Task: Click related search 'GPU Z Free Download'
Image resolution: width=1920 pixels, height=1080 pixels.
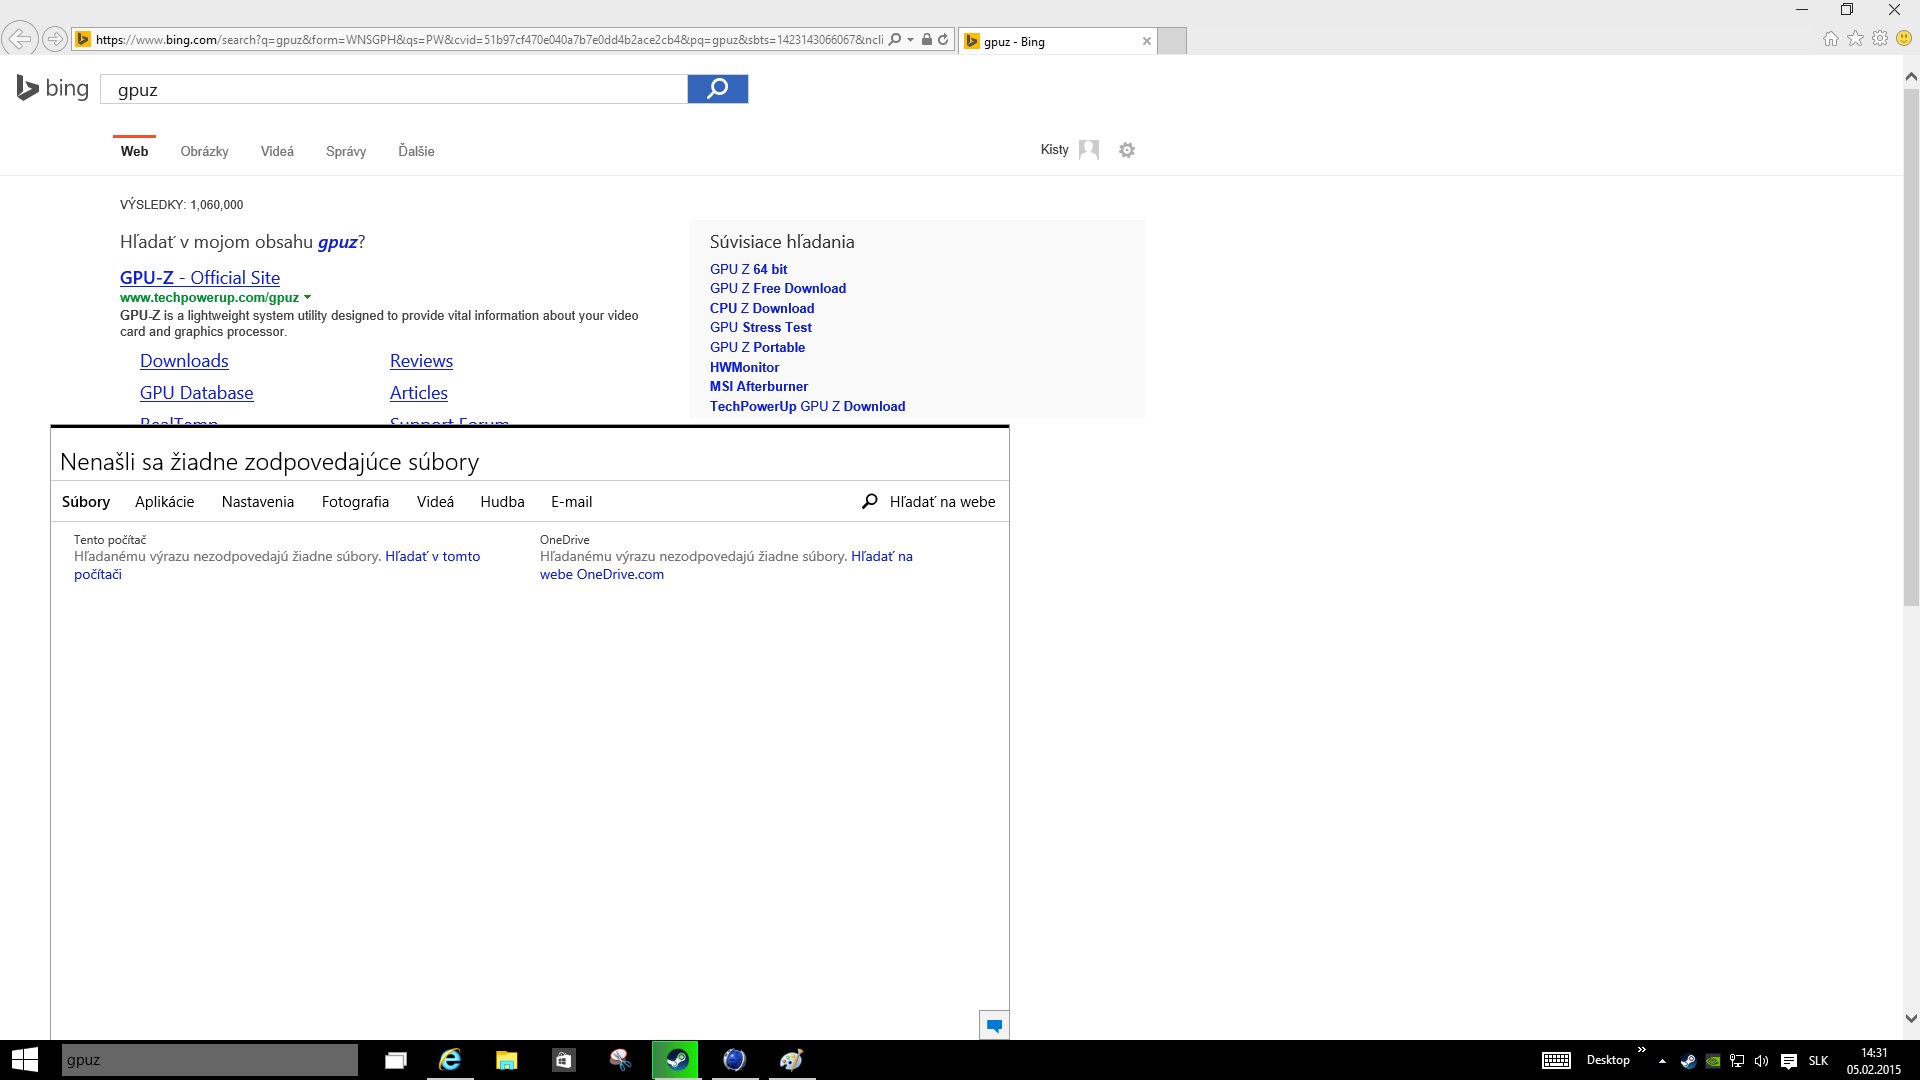Action: coord(778,288)
